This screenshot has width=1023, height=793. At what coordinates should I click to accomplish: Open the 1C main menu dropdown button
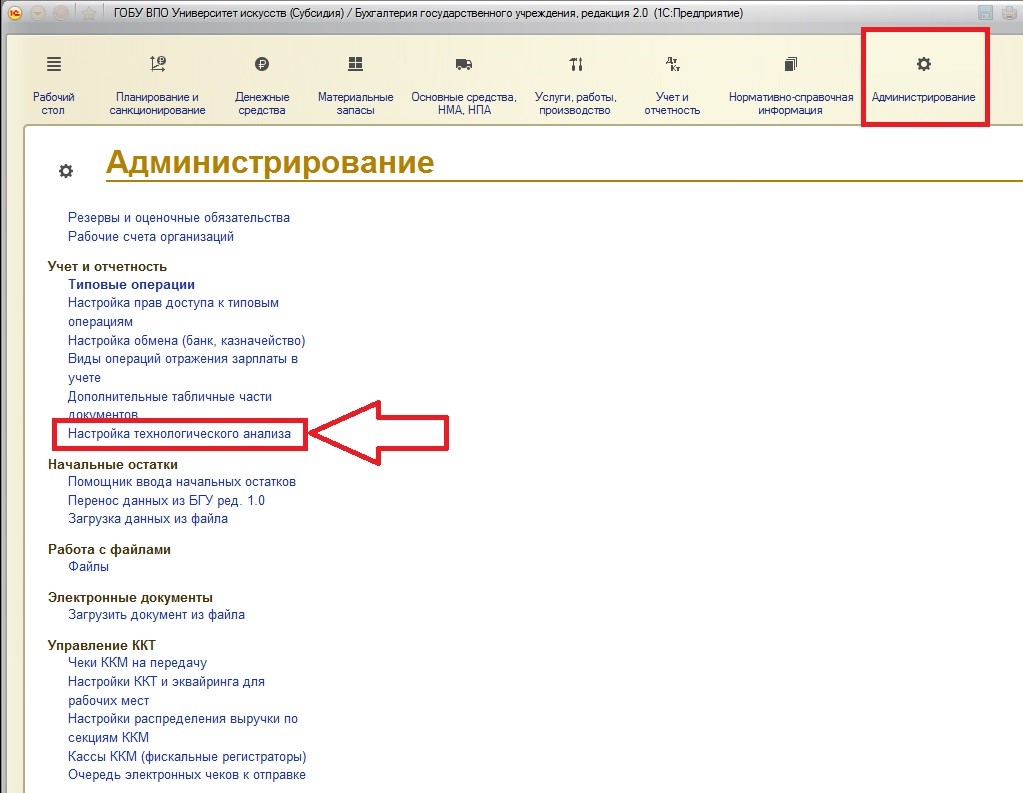tap(37, 12)
